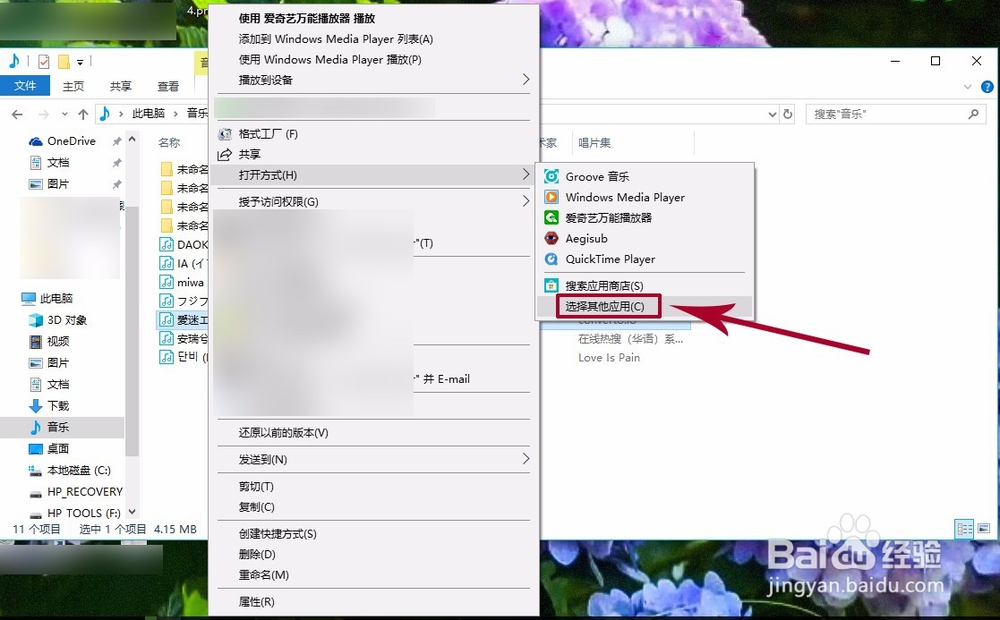Click the share icon beside 共享

pos(224,154)
